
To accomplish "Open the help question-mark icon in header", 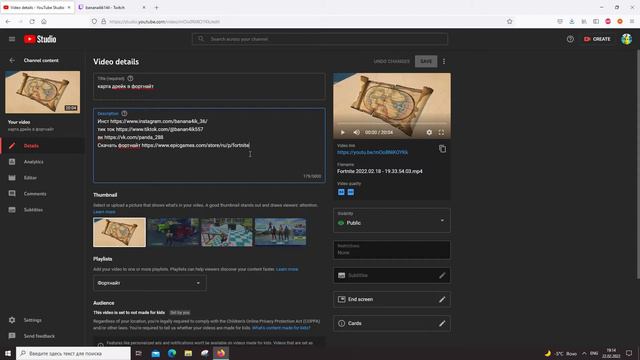I will [x=570, y=39].
